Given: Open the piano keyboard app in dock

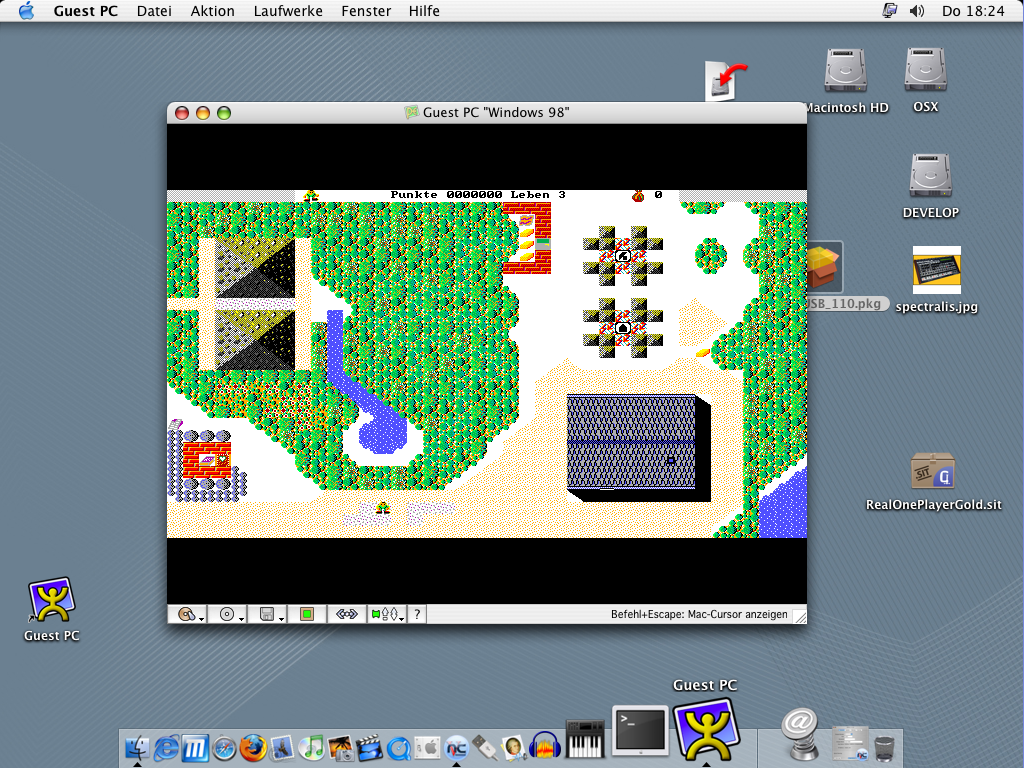Looking at the screenshot, I should click(584, 739).
